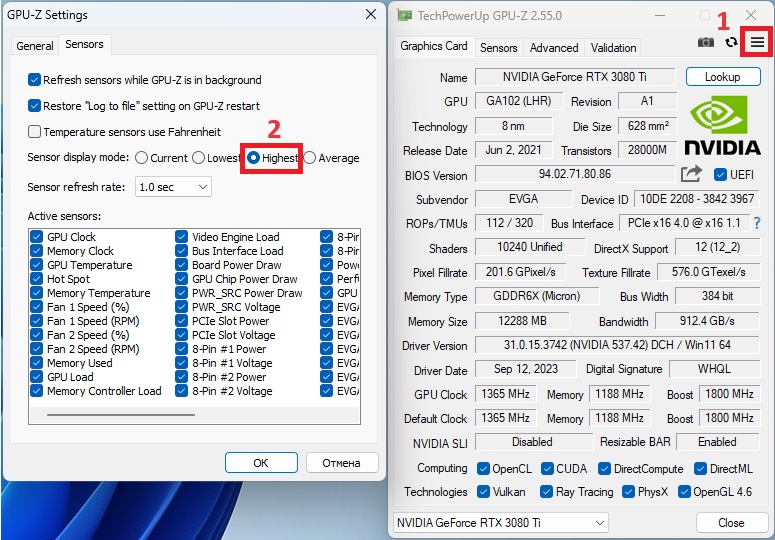The image size is (775, 540).
Task: Uncheck the Memory Used sensor
Action: [x=36, y=363]
